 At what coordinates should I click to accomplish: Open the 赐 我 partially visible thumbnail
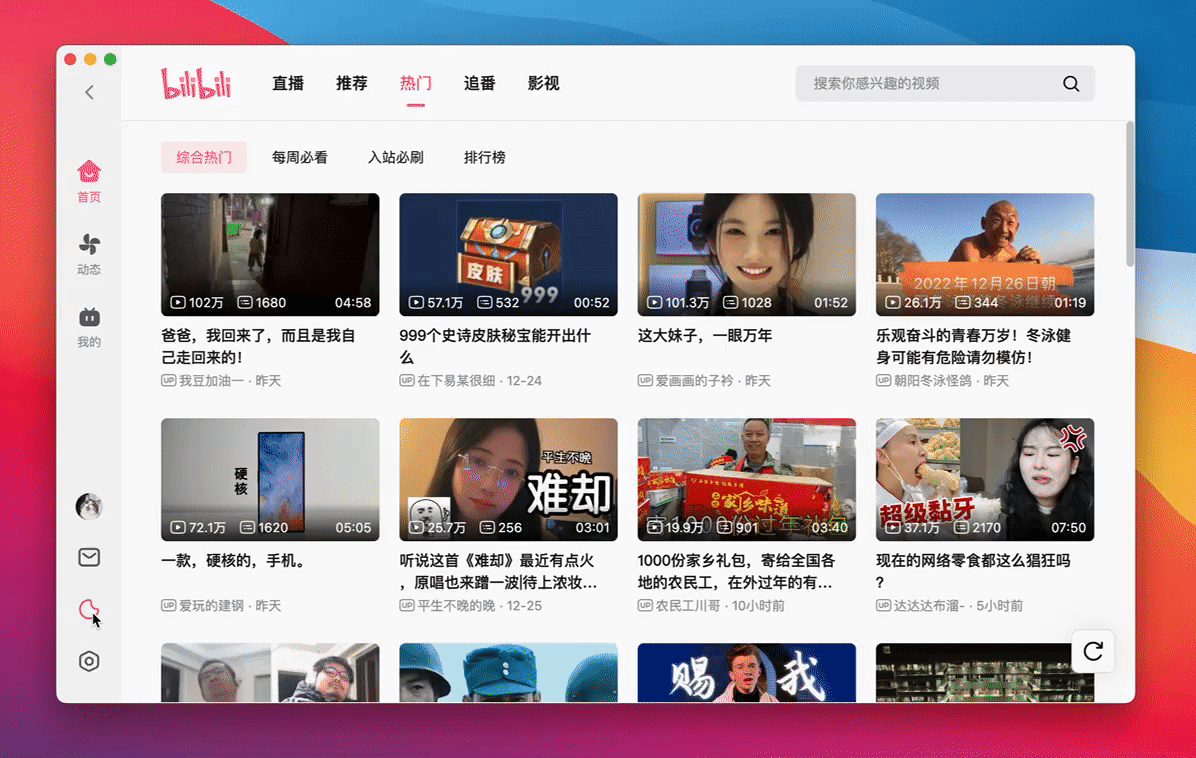point(747,673)
